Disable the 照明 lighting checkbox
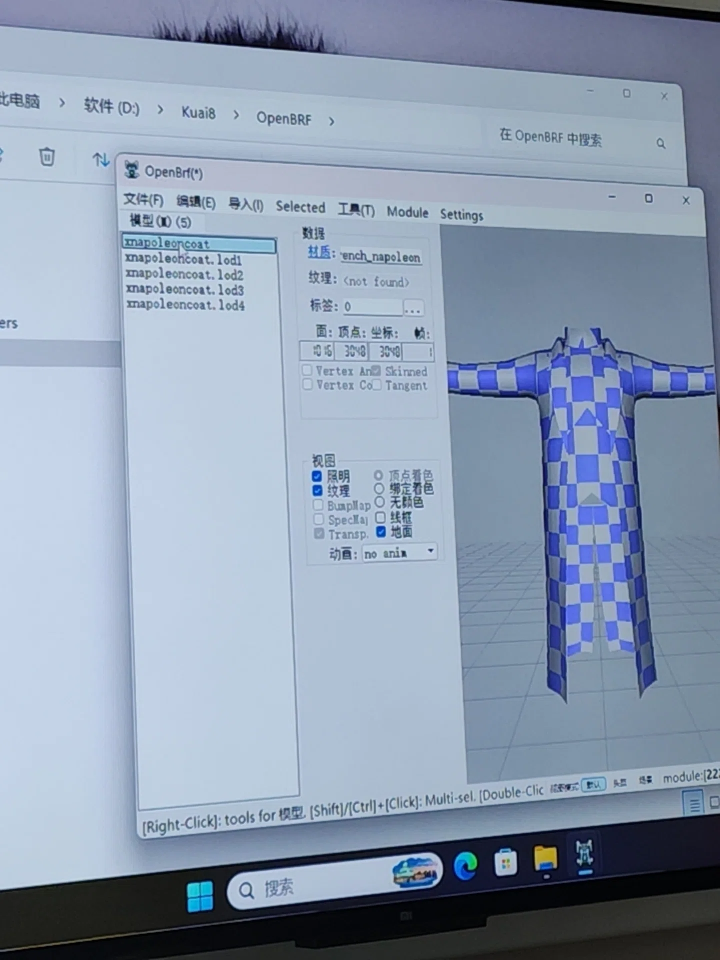Screen dimensions: 720x960 pos(317,476)
